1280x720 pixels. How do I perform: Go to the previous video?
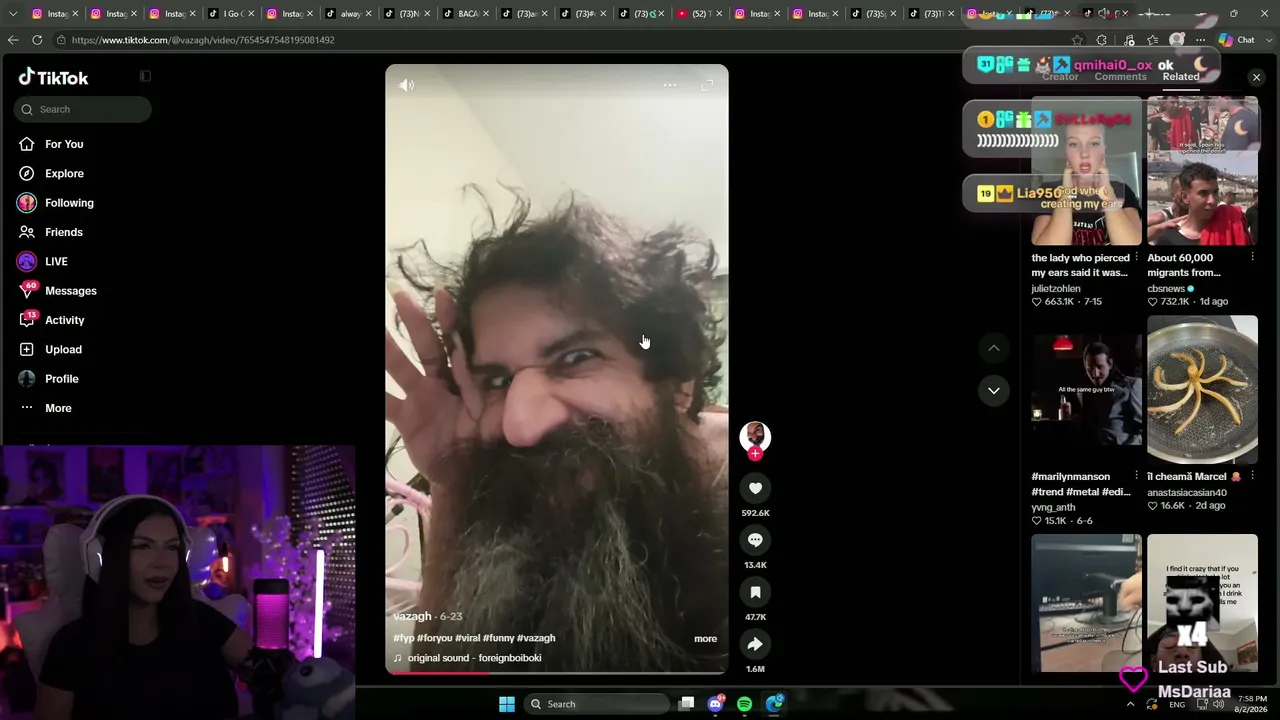[x=994, y=348]
